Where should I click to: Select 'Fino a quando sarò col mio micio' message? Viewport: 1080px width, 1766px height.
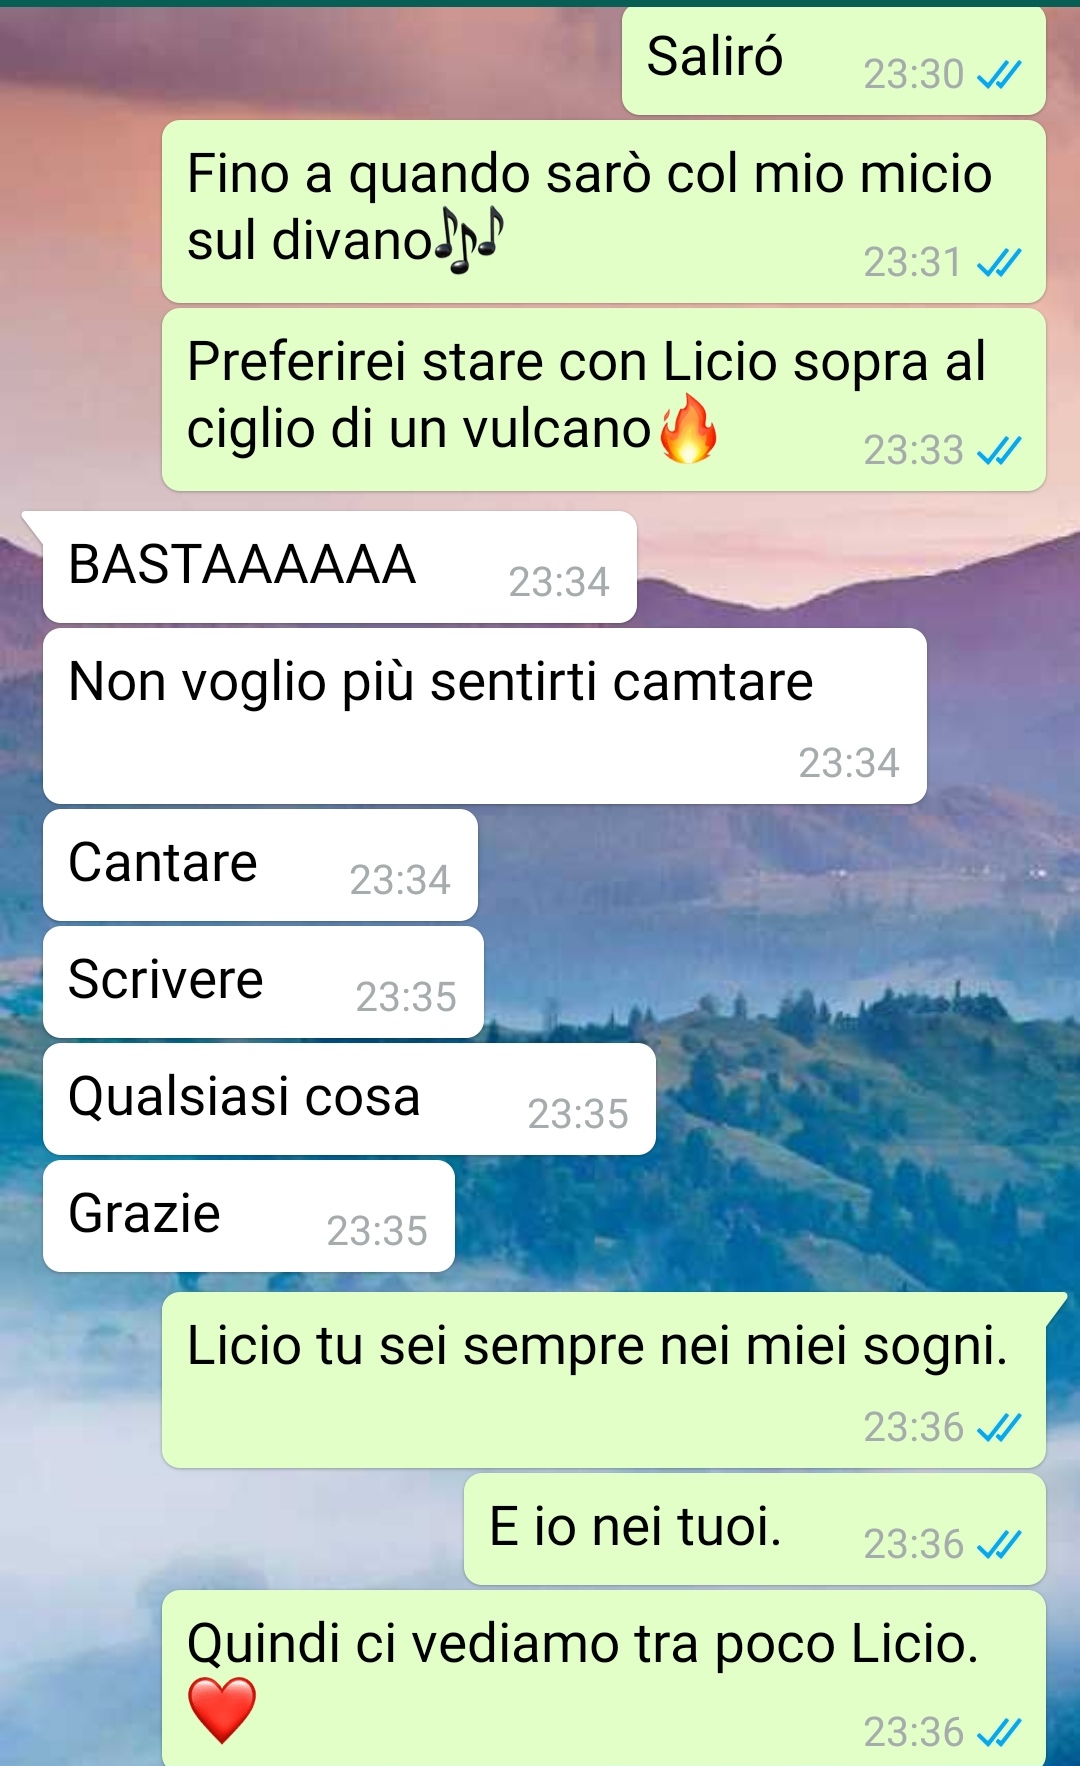click(604, 211)
